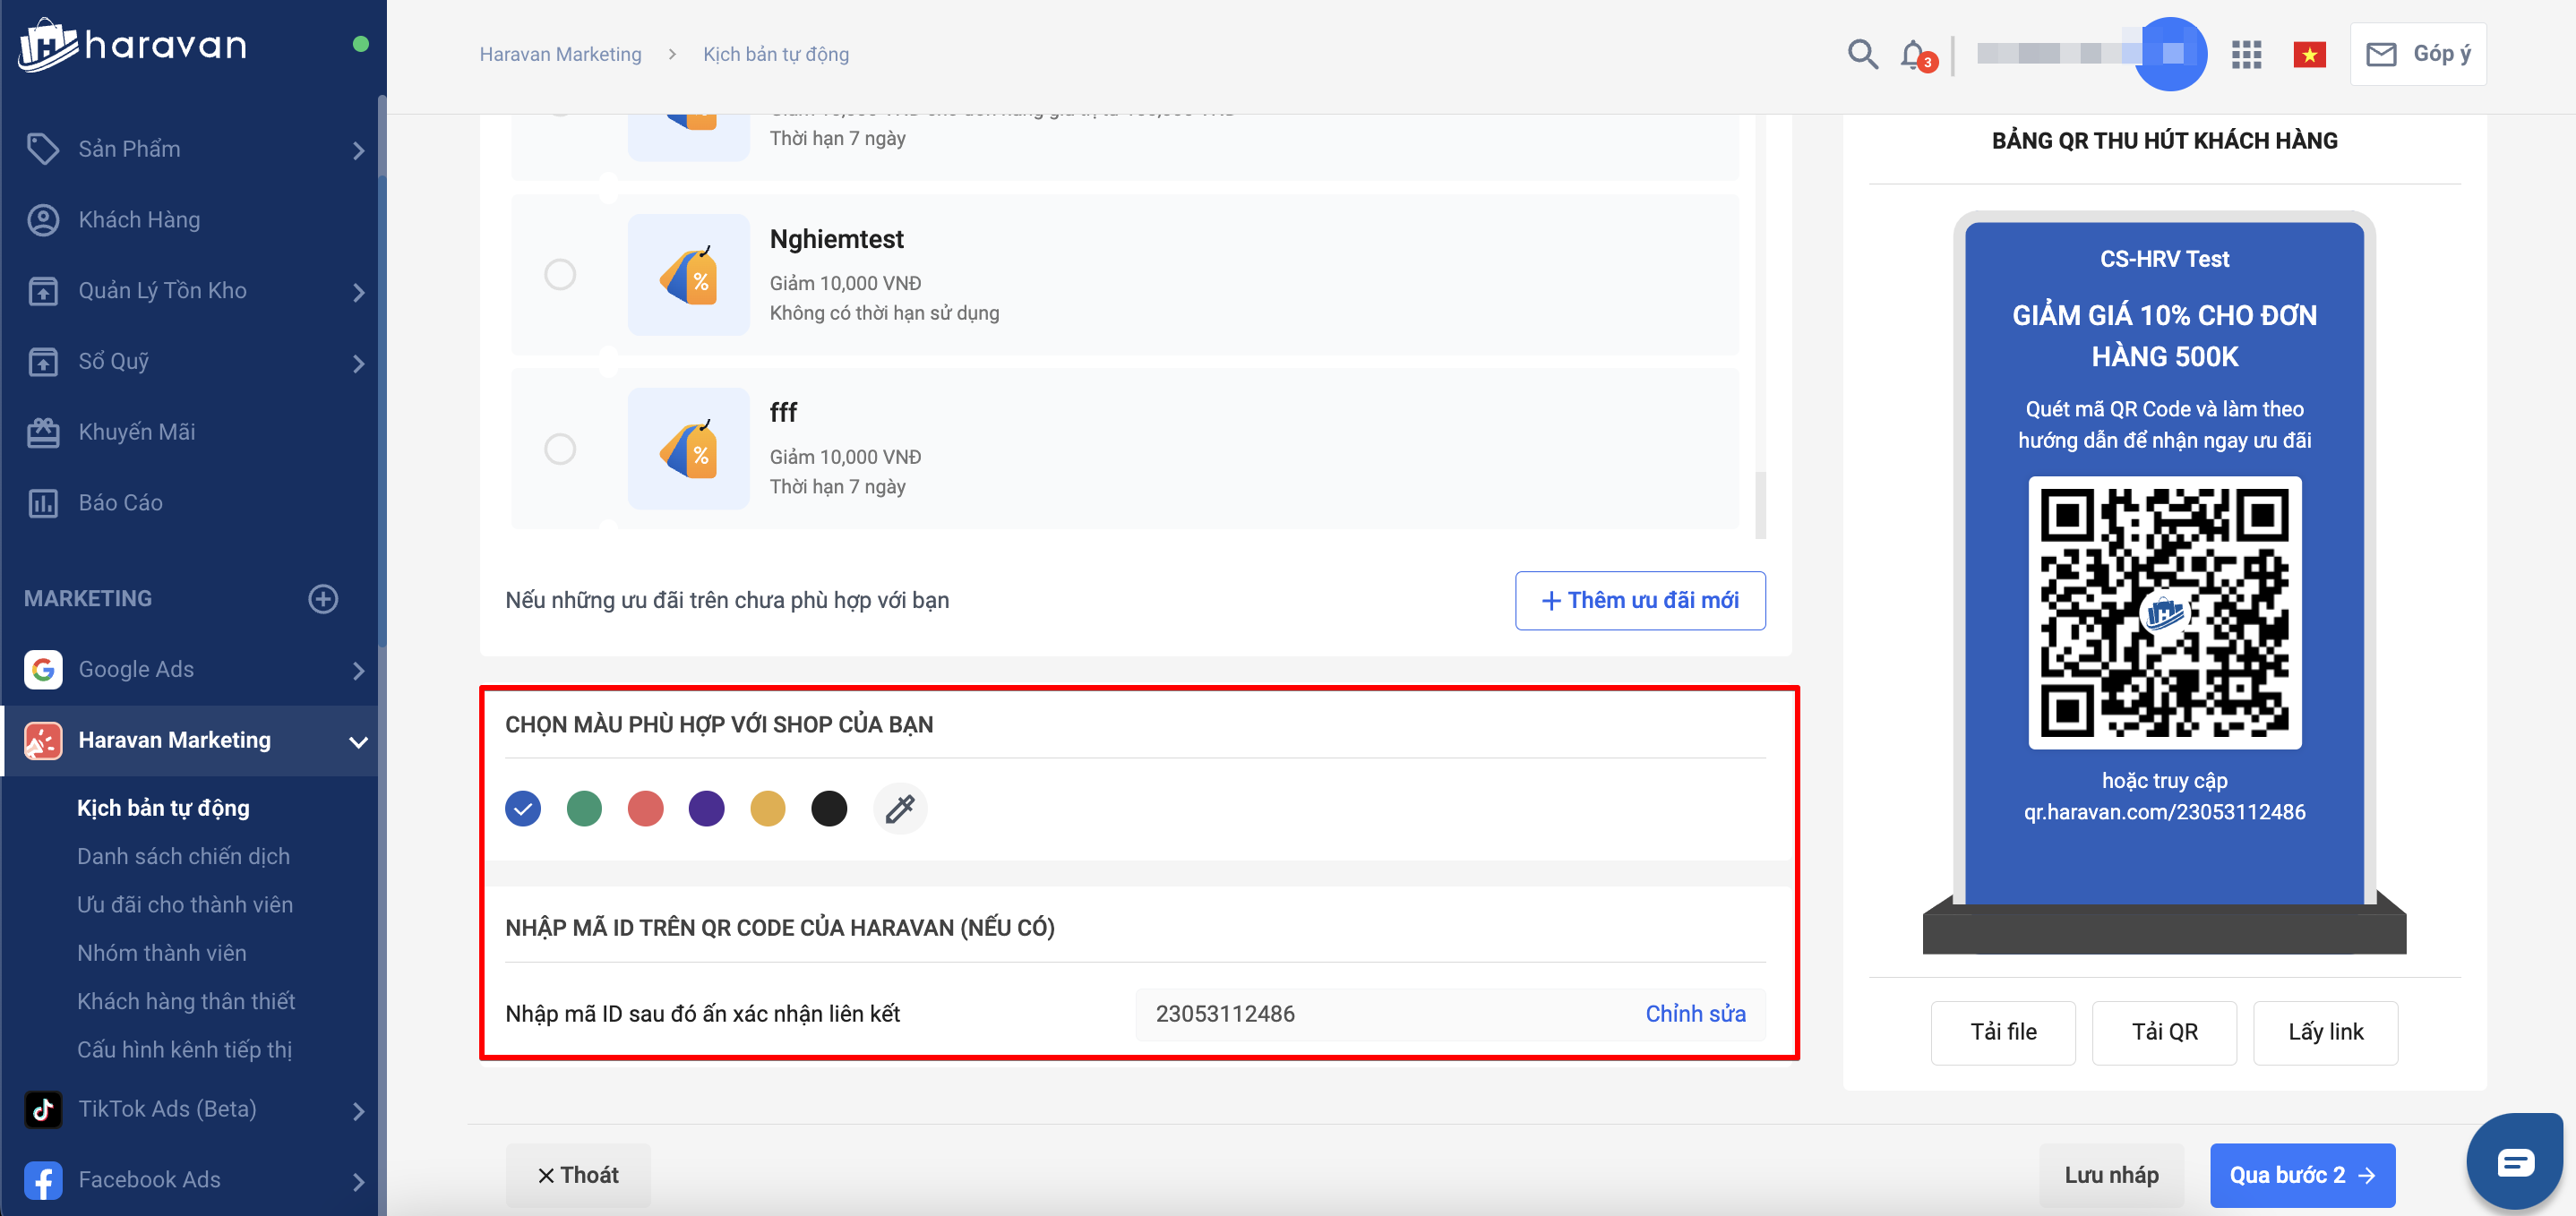Expand the Google Ads chevron

click(x=358, y=670)
